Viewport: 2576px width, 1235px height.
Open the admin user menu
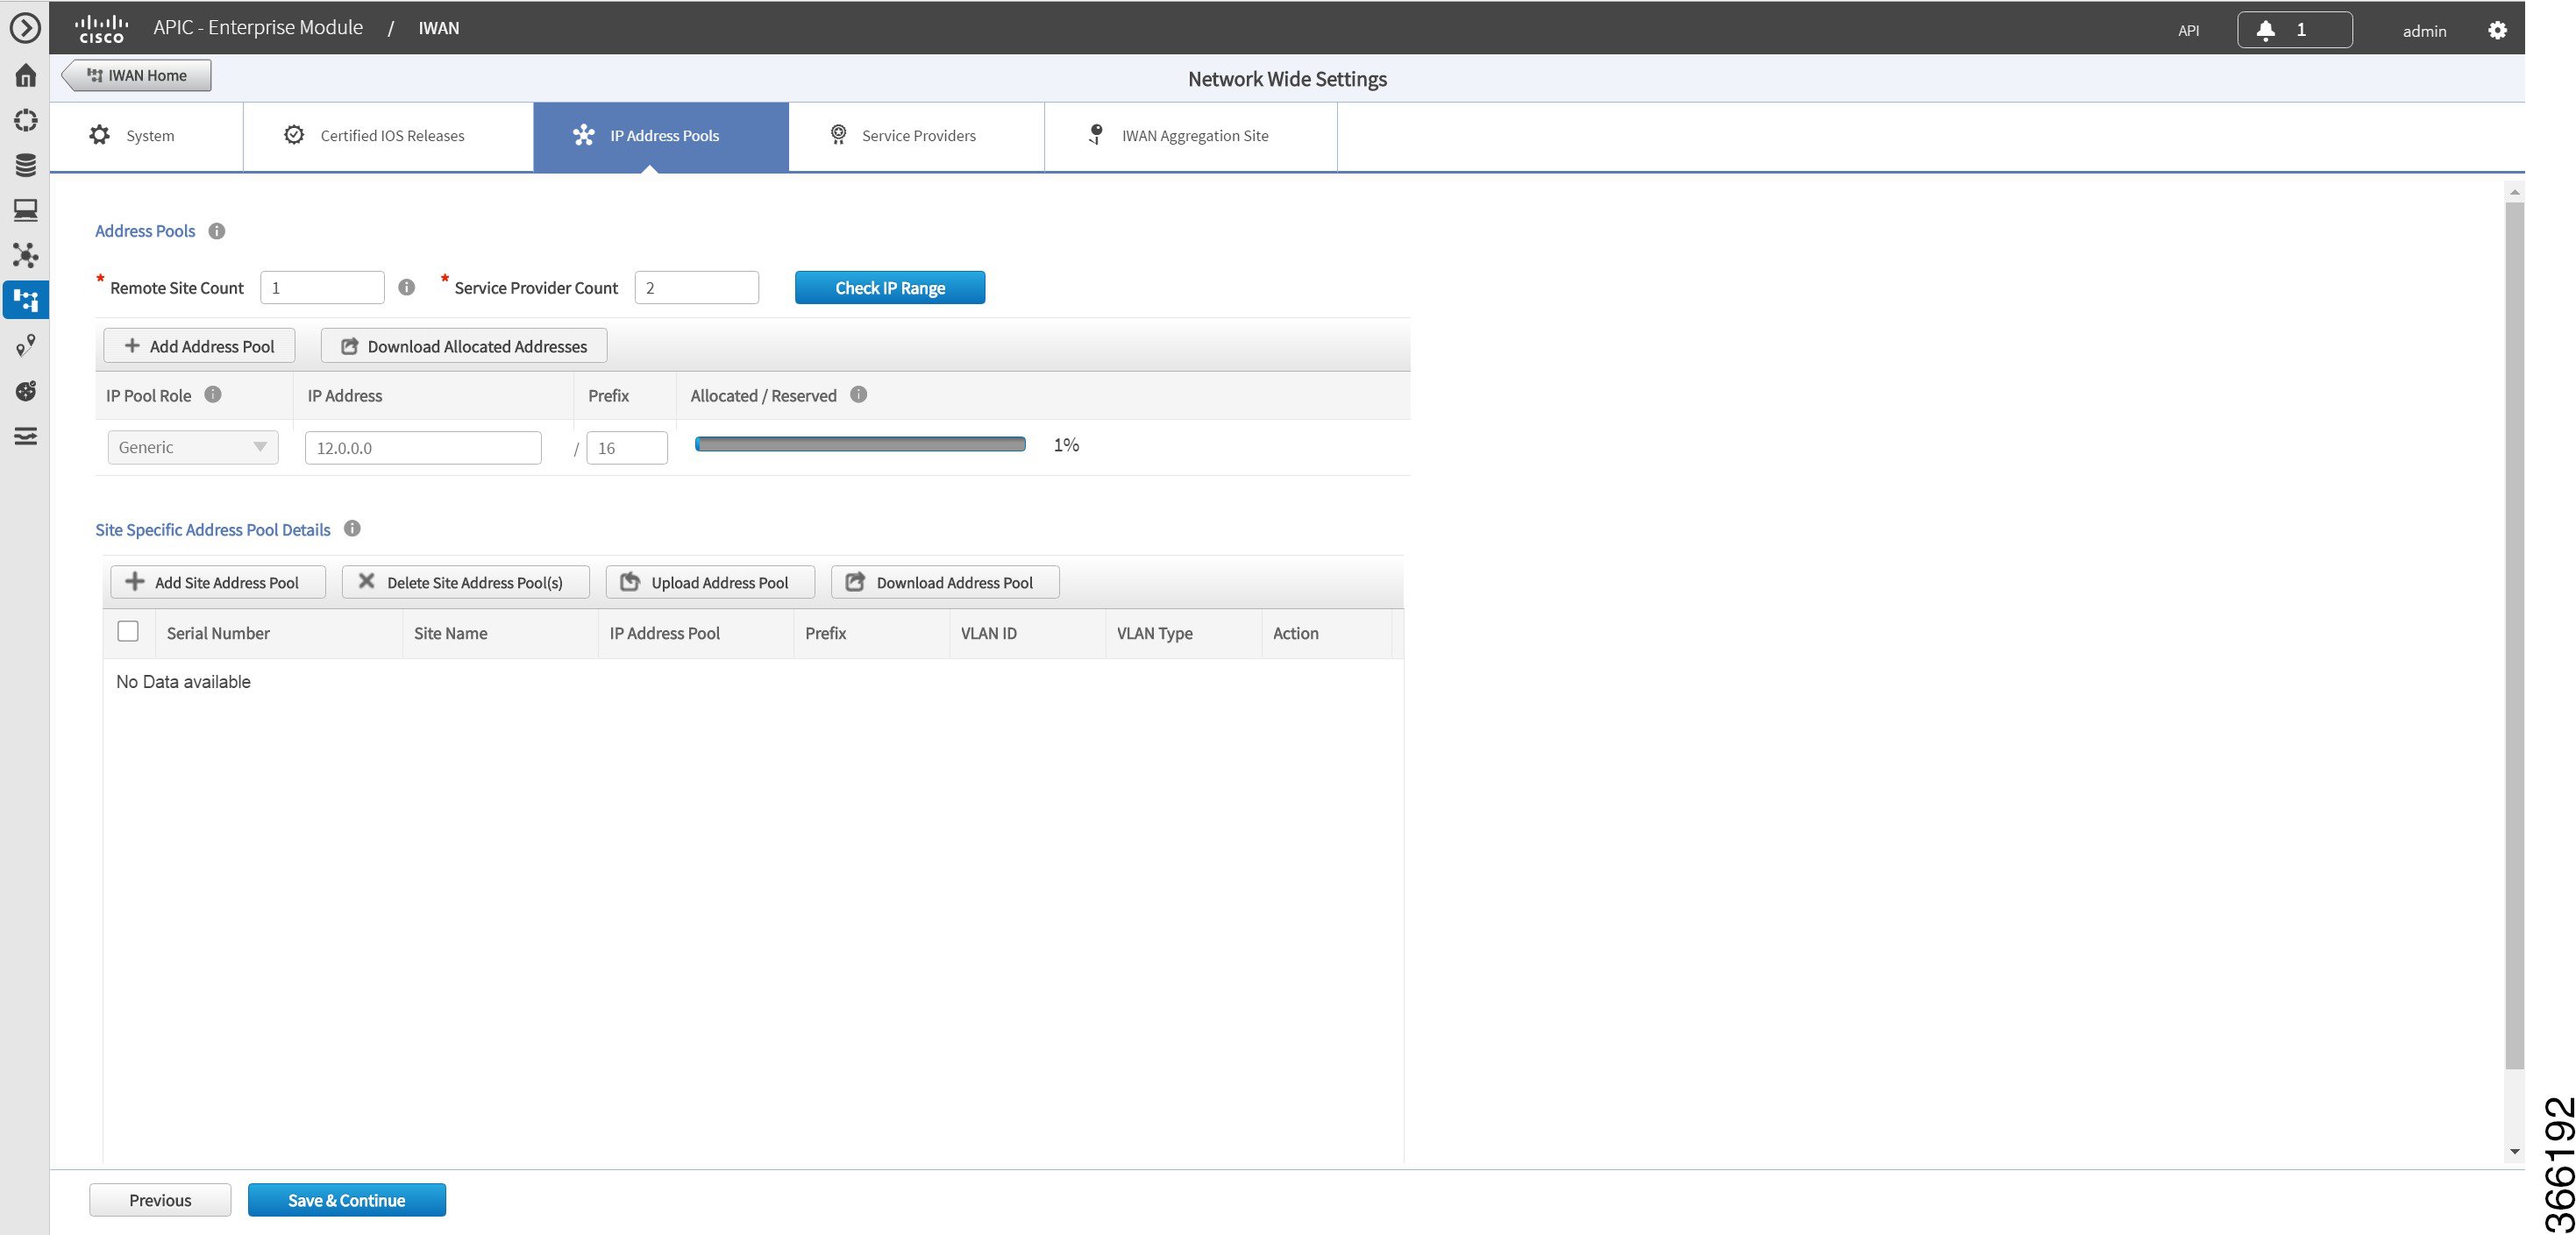click(x=2424, y=31)
